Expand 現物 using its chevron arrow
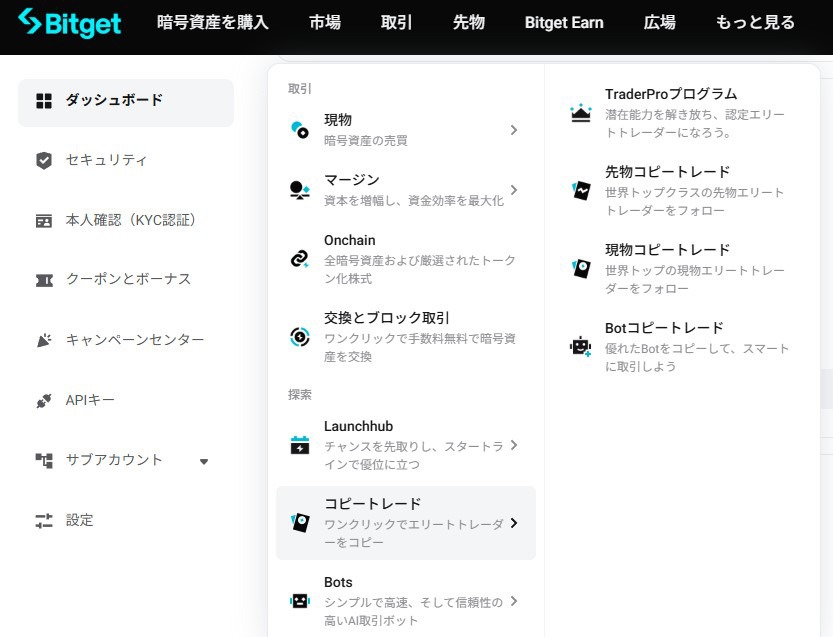Screen dimensions: 833x637 tap(513, 130)
